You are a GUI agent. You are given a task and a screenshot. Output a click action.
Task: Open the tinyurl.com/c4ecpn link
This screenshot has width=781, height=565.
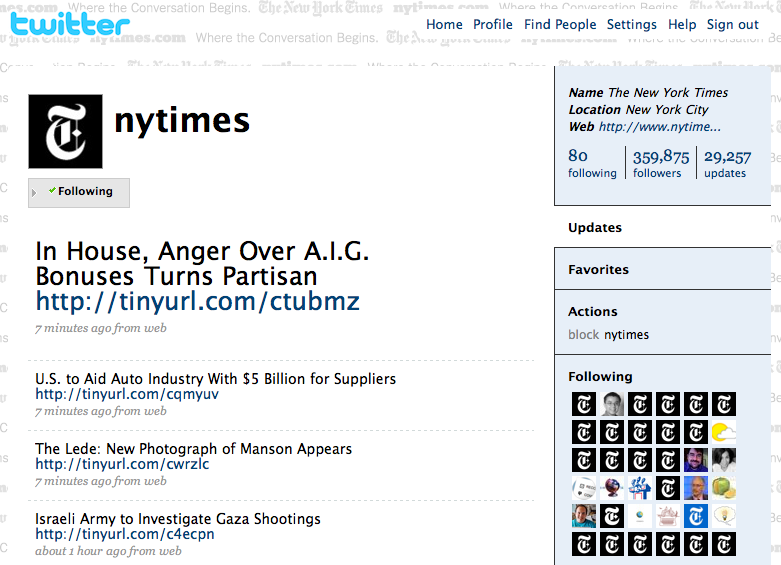point(125,534)
